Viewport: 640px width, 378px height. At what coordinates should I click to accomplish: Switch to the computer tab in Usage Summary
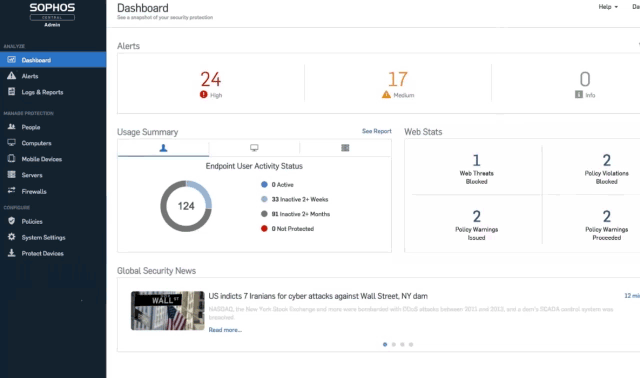[254, 148]
